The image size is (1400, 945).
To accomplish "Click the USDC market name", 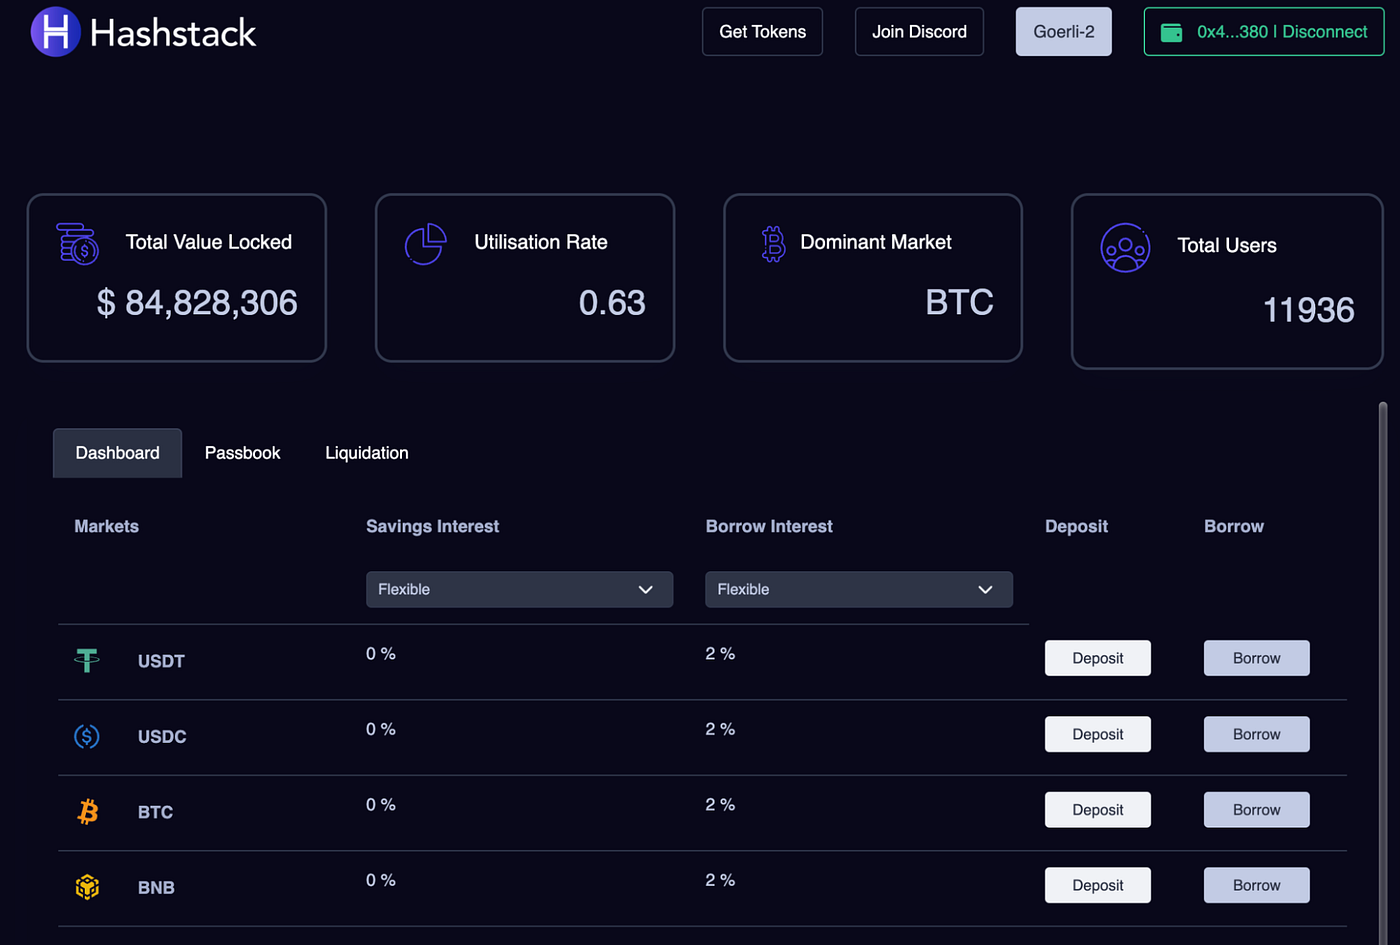I will [x=162, y=736].
